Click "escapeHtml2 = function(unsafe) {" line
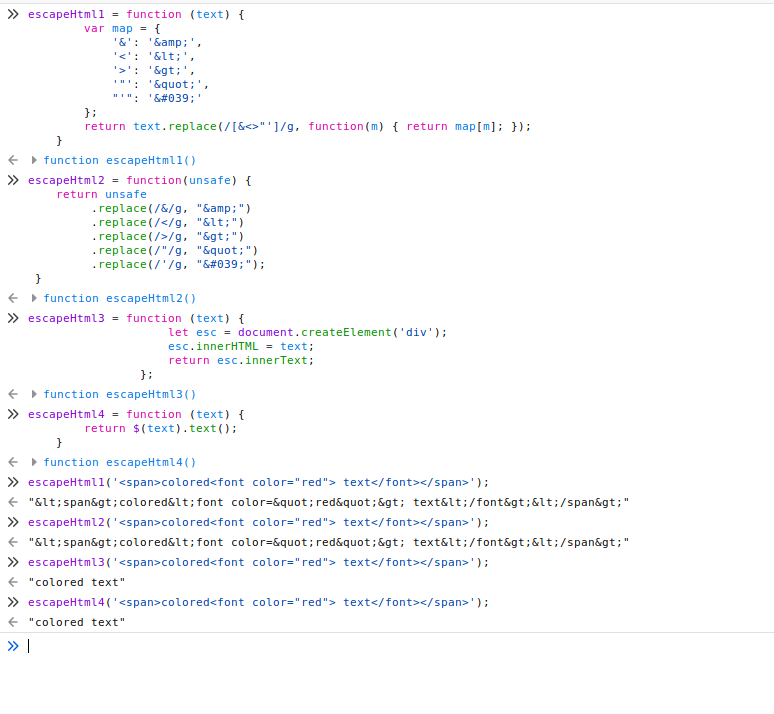Screen dimensions: 774x714 pyautogui.click(x=140, y=180)
